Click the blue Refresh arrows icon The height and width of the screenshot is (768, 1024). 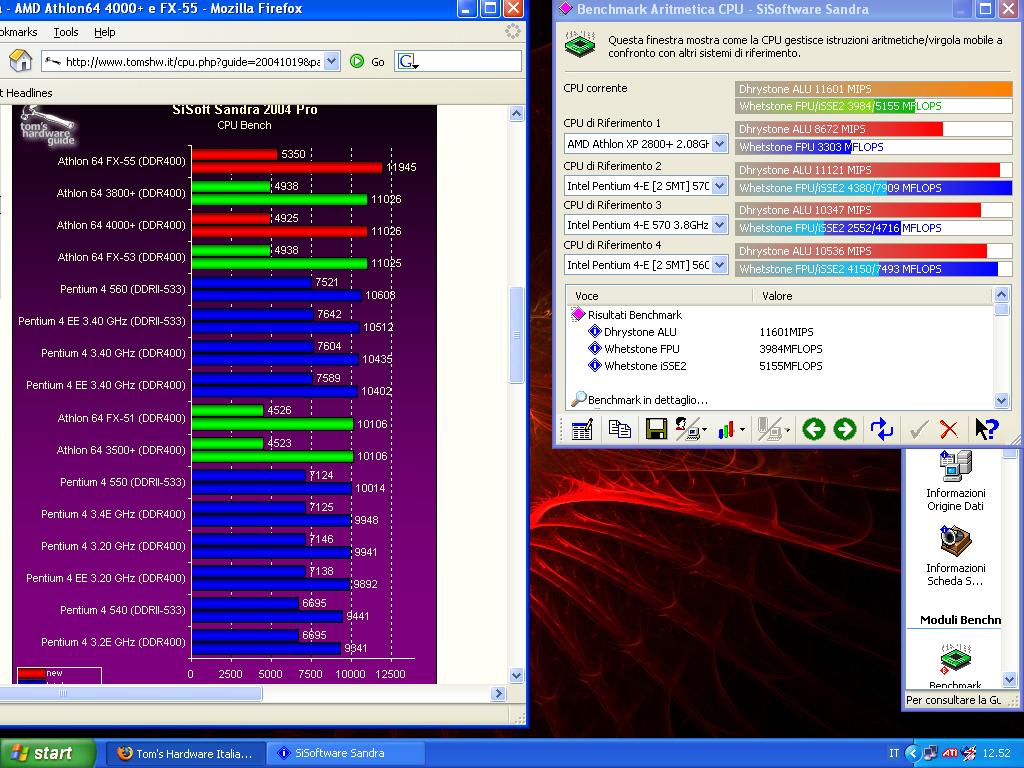882,429
